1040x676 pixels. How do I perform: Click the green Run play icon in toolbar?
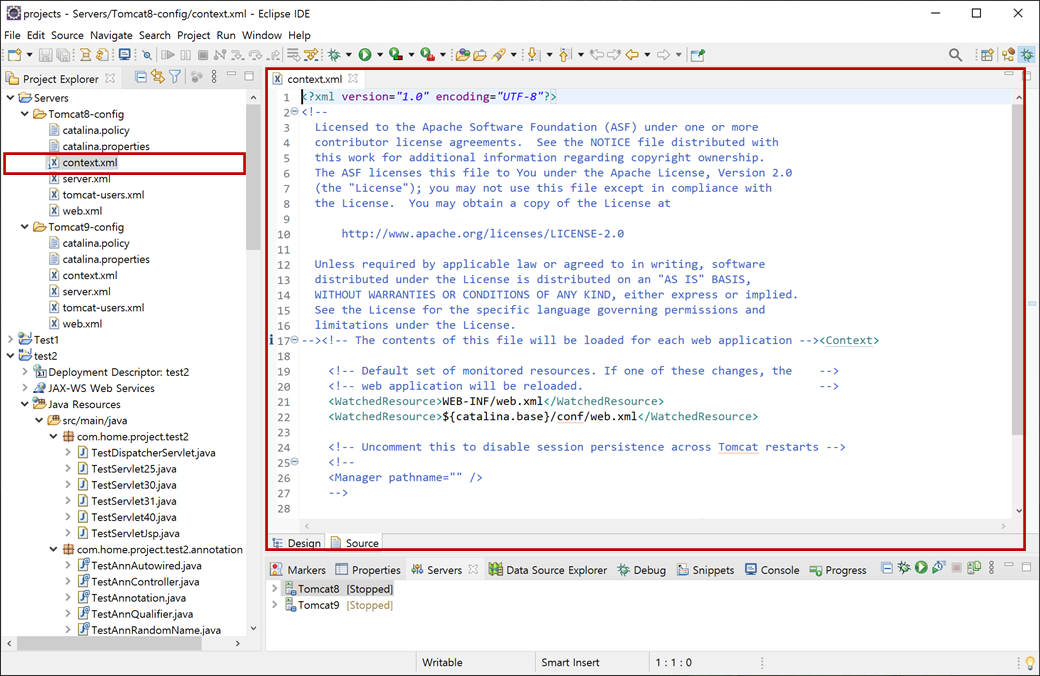click(365, 55)
